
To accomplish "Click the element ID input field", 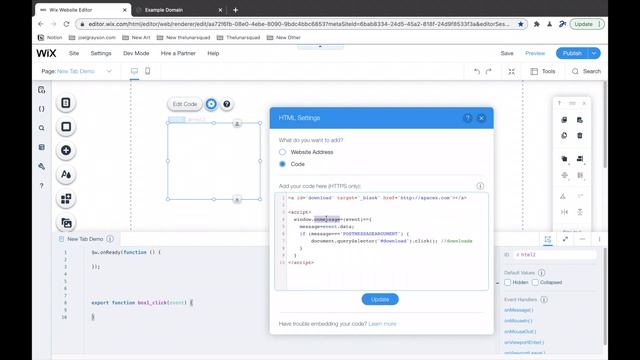I will pyautogui.click(x=555, y=254).
